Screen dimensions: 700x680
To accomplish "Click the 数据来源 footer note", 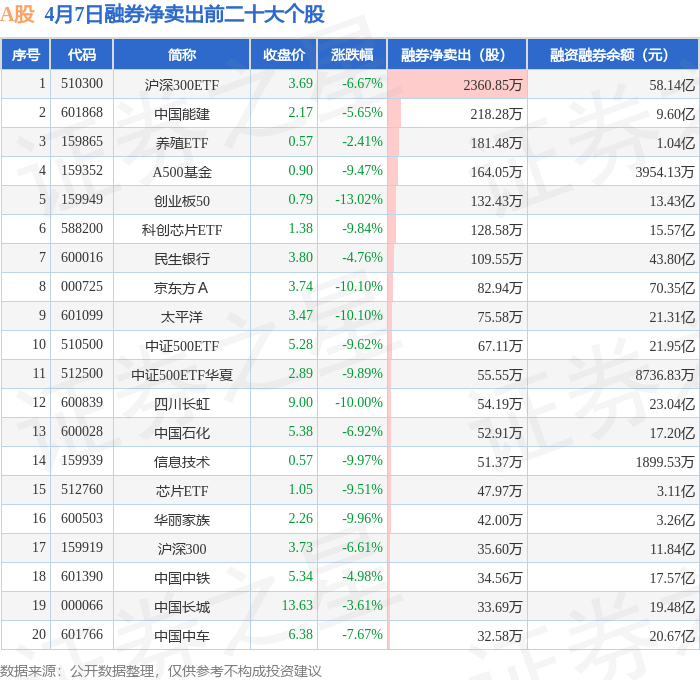I will pos(161,671).
